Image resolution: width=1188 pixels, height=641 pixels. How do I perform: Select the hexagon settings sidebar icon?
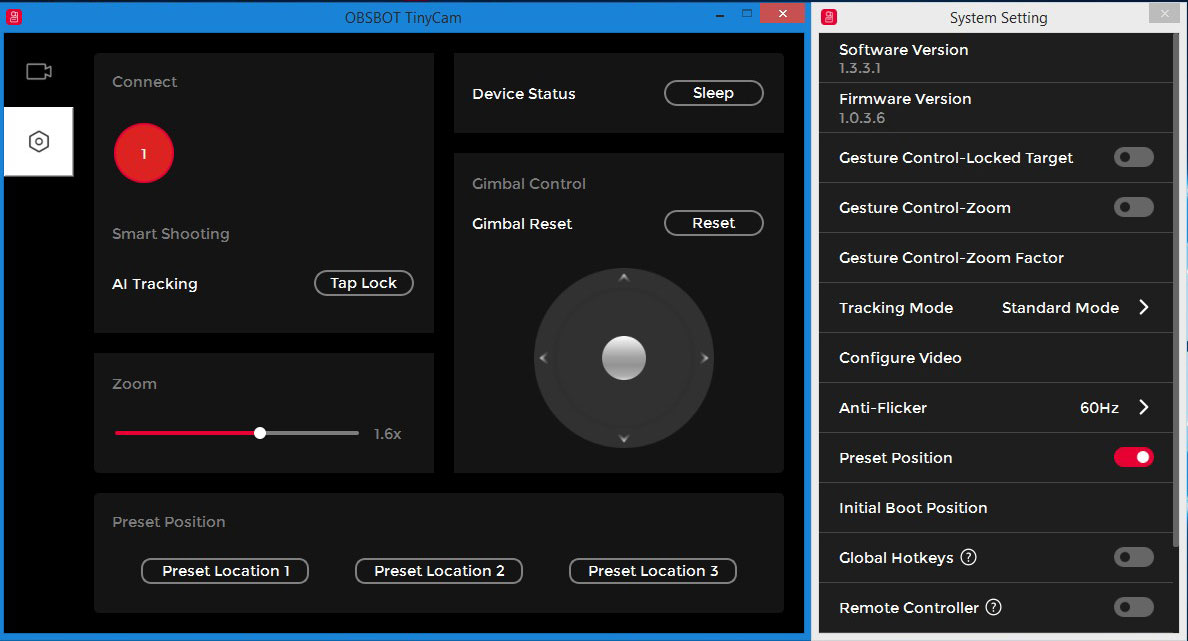(x=39, y=142)
